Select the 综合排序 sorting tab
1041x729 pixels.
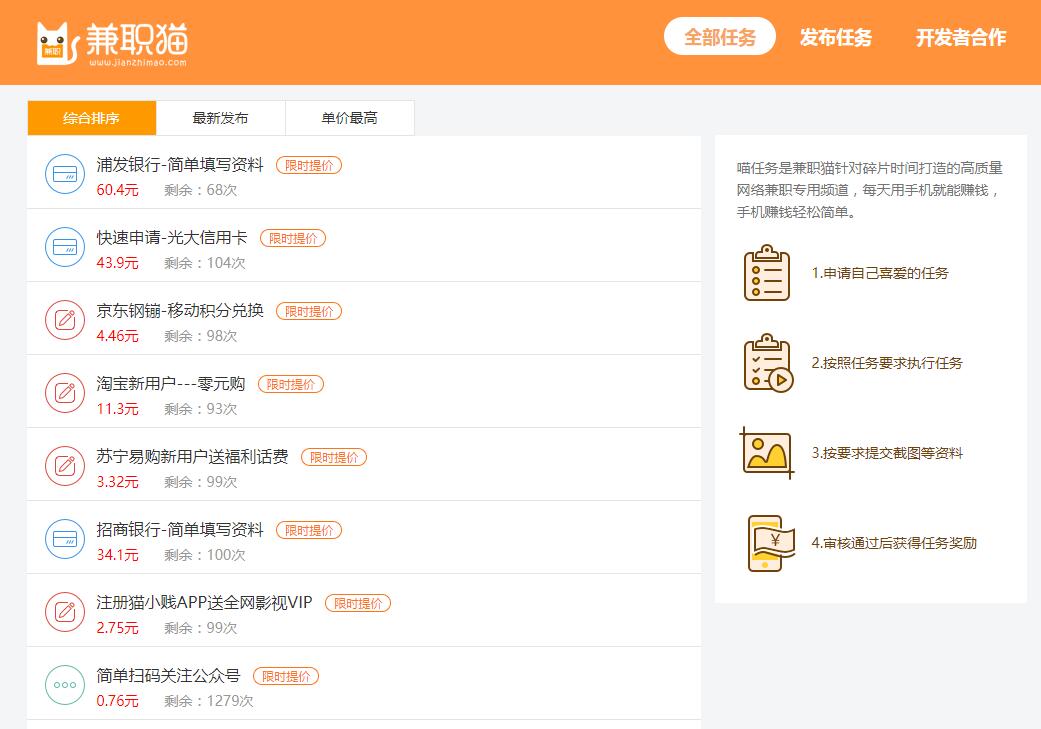92,118
